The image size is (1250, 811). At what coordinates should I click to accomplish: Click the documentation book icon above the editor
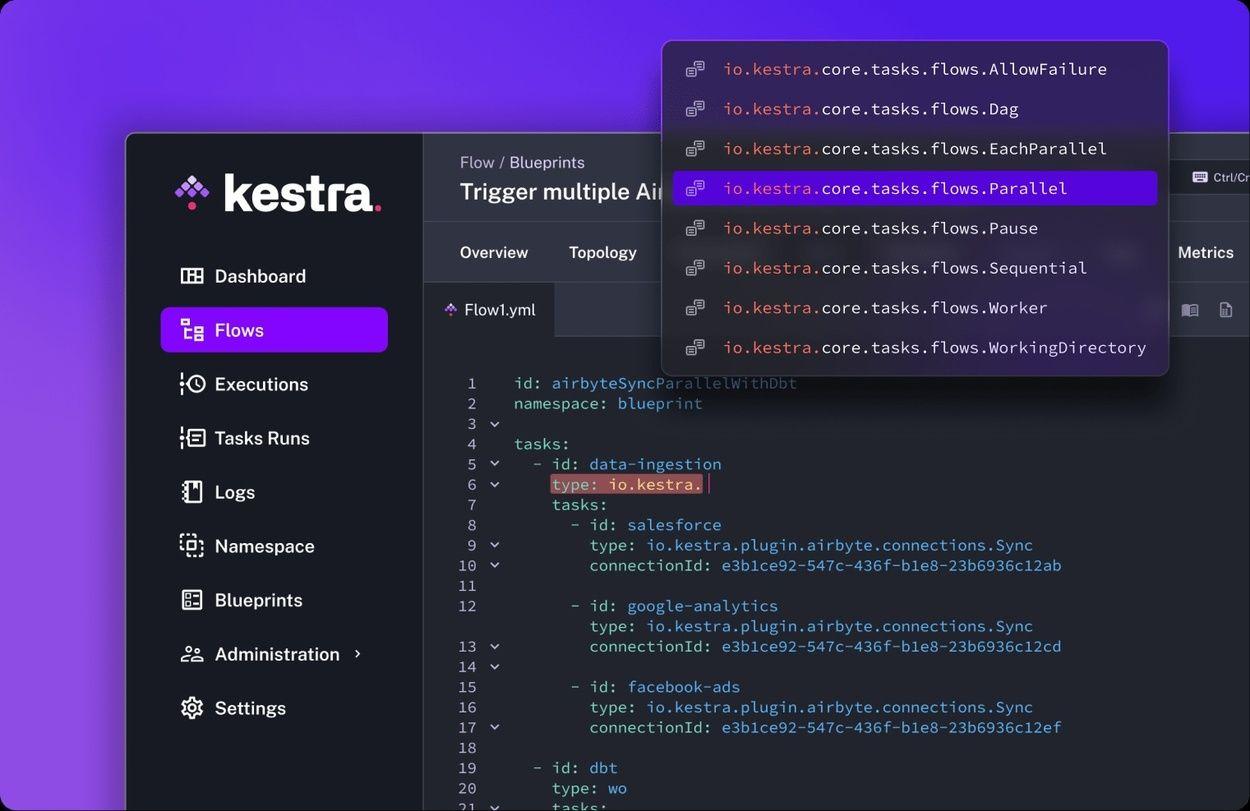click(1190, 309)
